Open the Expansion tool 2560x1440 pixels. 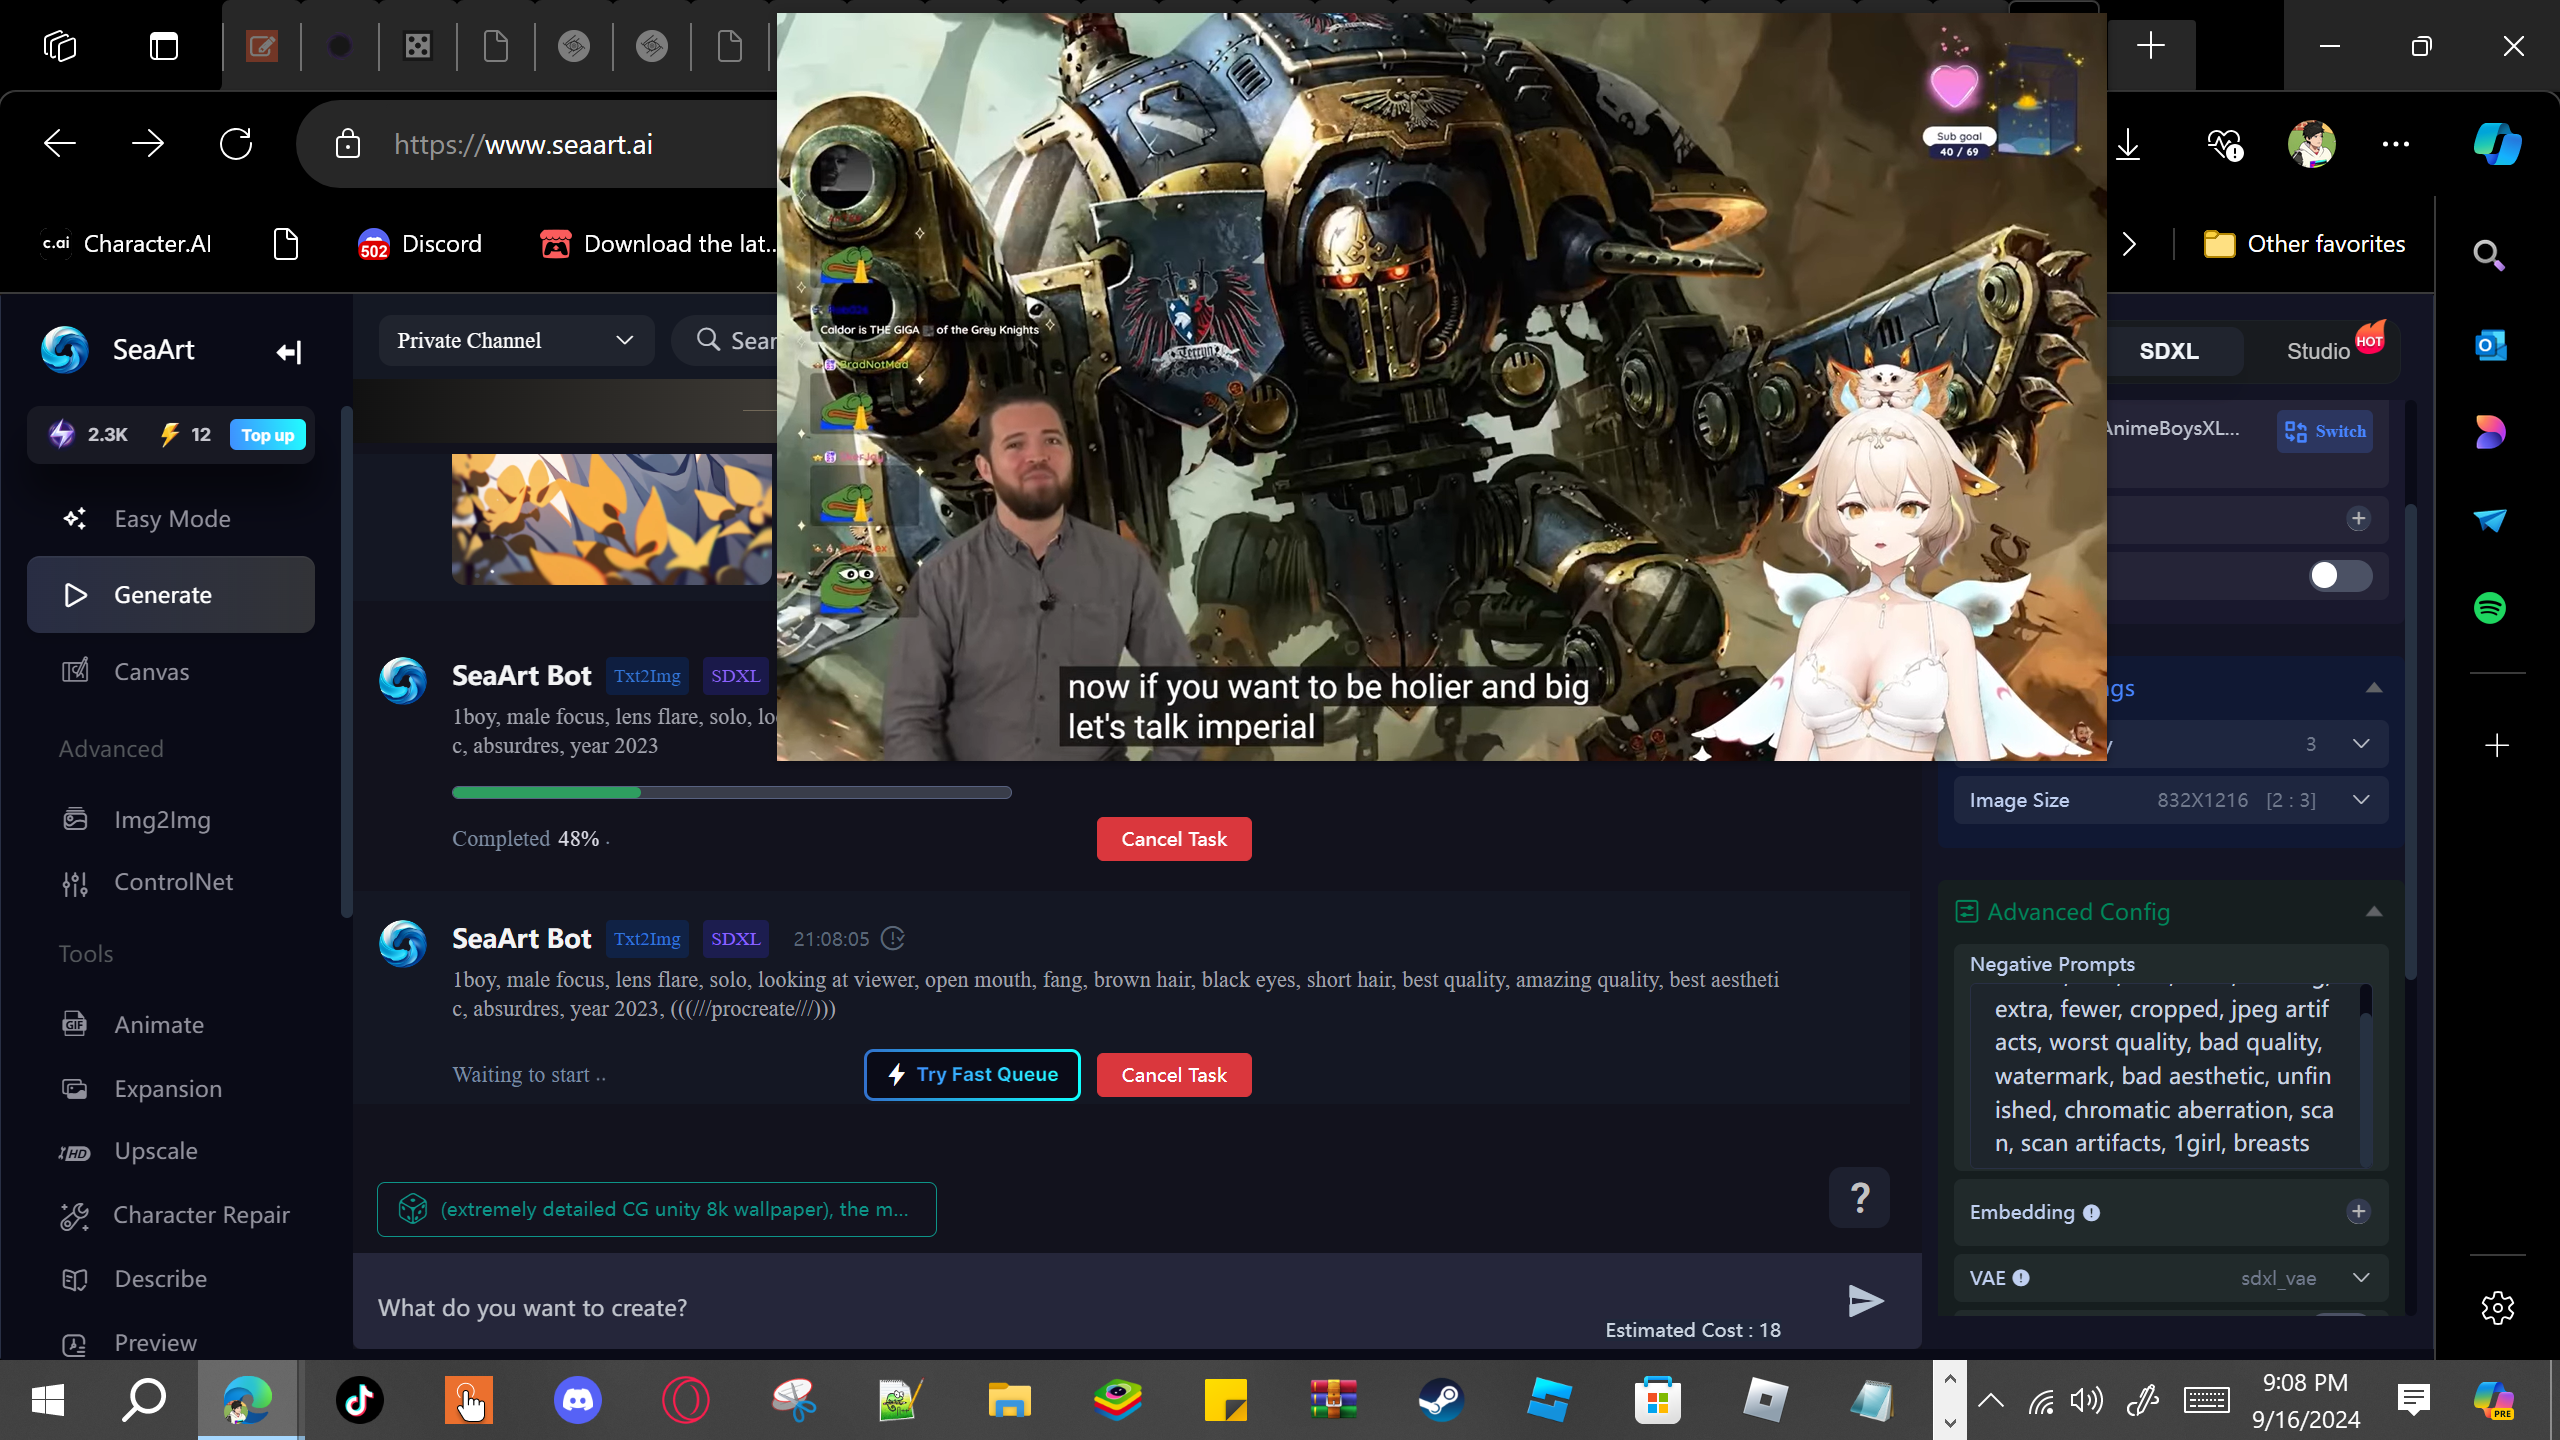171,1089
